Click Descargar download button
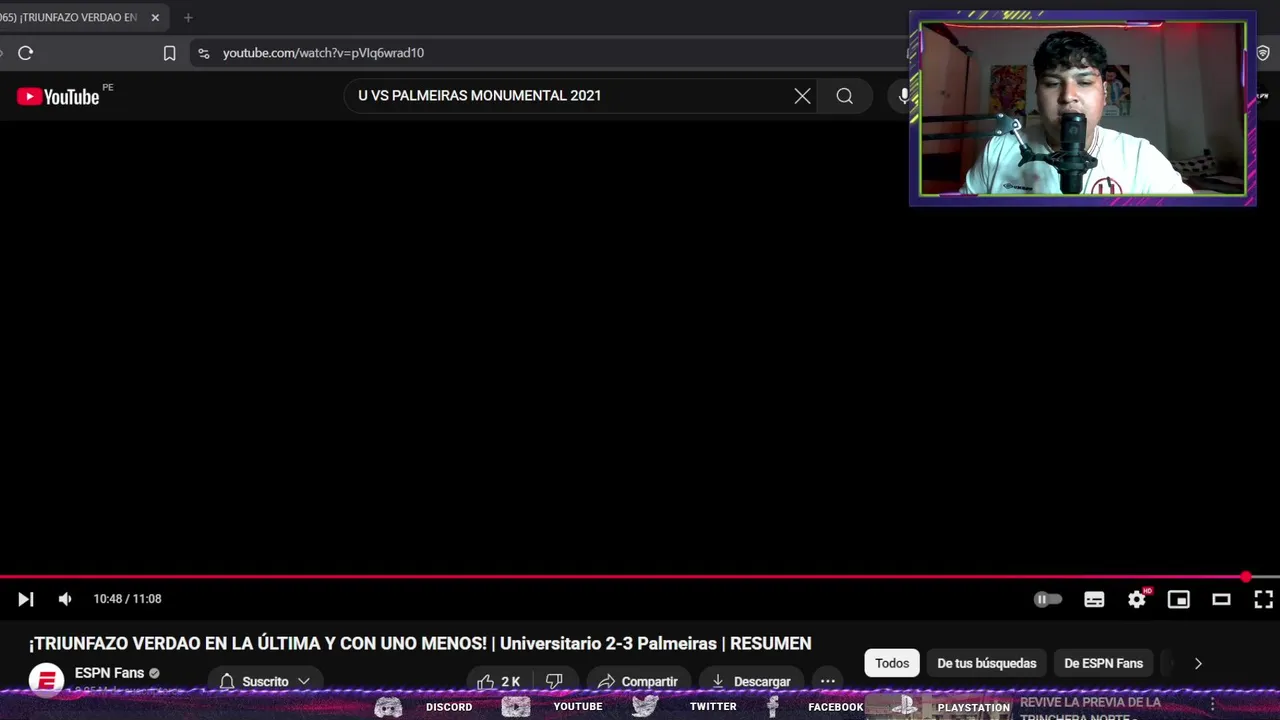Image resolution: width=1280 pixels, height=720 pixels. (751, 681)
